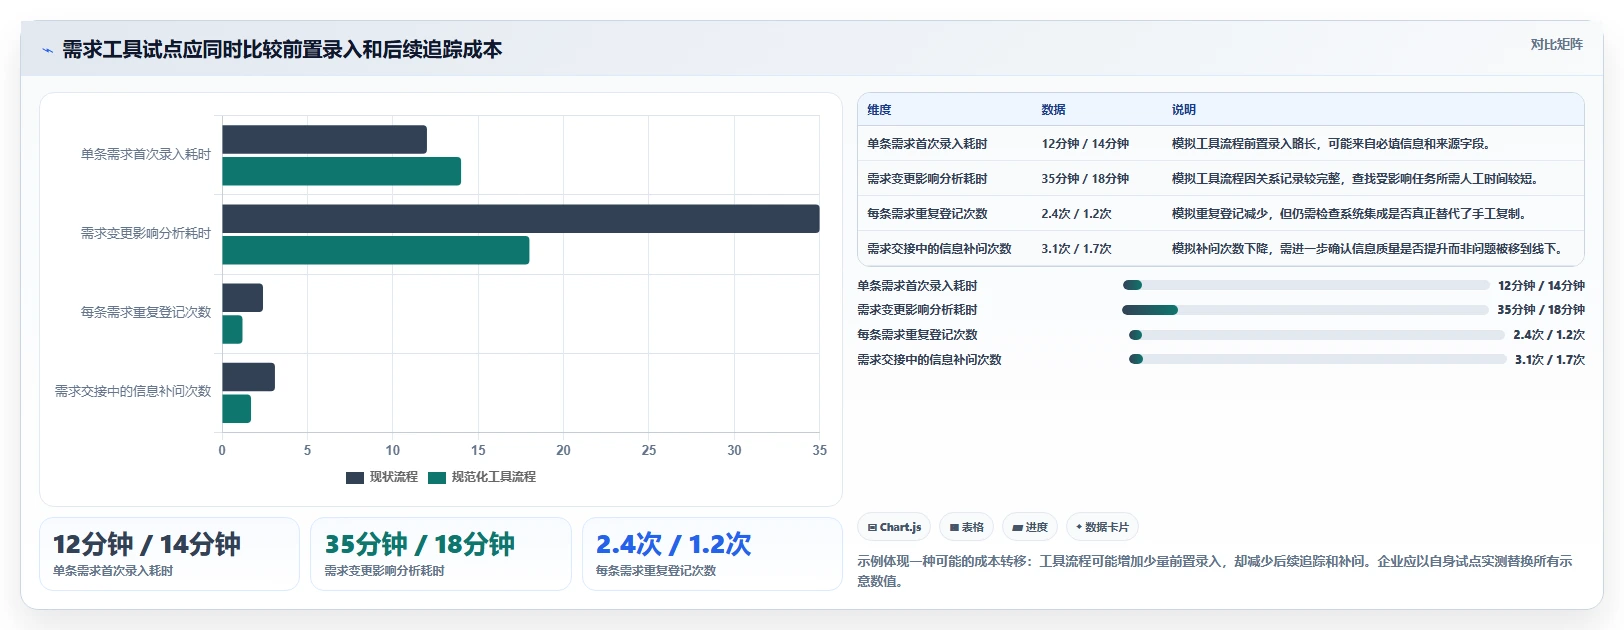Open the 2.4次 / 1.2次 stat card
The height and width of the screenshot is (630, 1624).
coord(712,553)
